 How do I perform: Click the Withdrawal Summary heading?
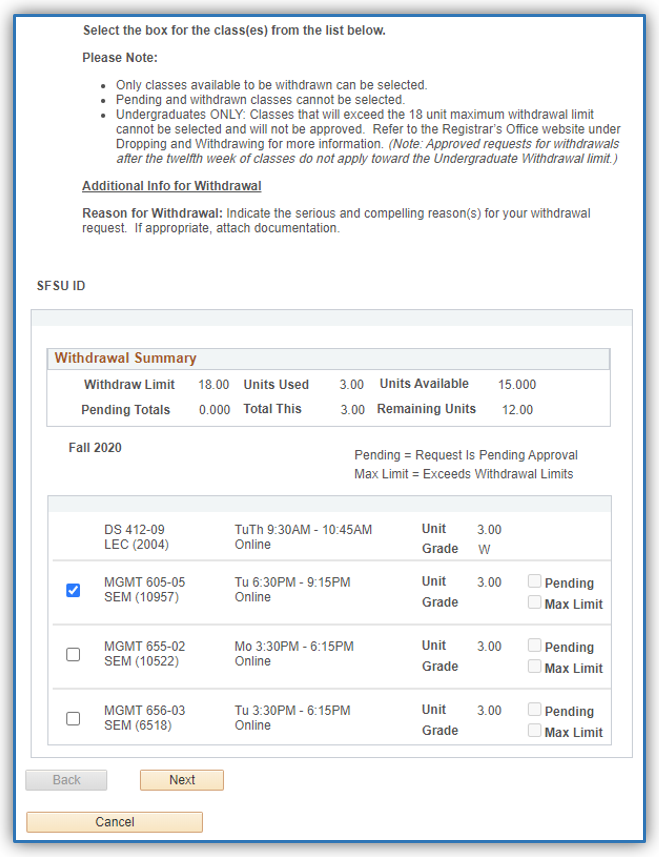[x=125, y=358]
